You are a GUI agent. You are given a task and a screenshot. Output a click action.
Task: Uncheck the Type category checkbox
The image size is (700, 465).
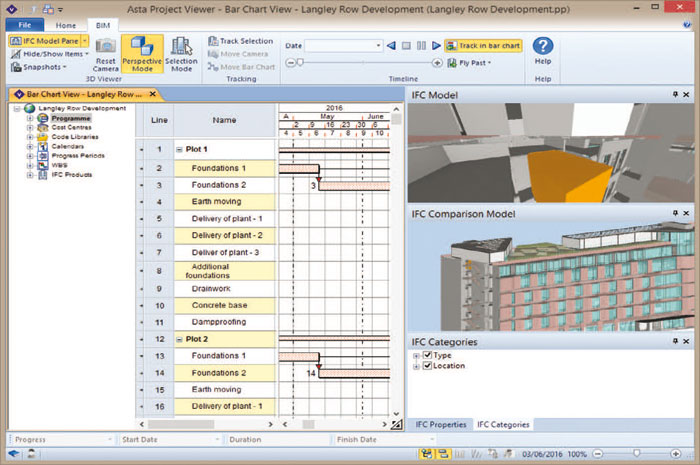(x=427, y=355)
